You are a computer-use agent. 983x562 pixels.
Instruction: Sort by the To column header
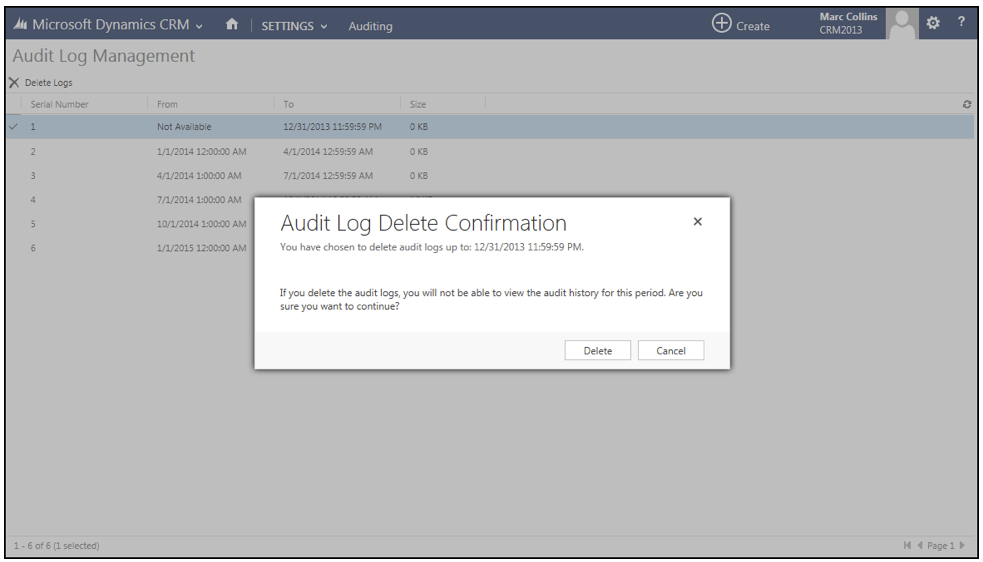click(288, 104)
